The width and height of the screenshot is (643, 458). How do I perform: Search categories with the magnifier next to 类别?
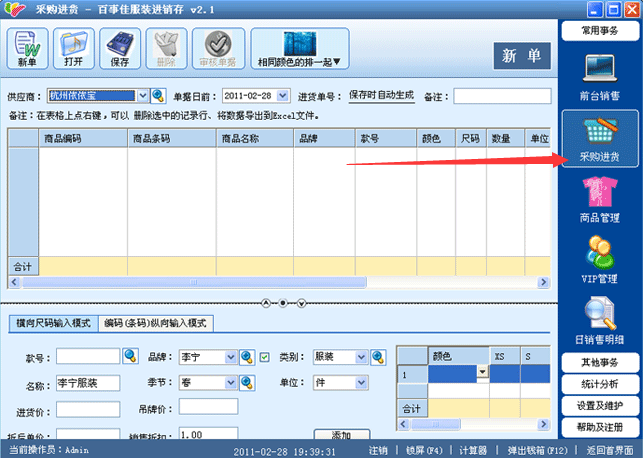pos(378,357)
